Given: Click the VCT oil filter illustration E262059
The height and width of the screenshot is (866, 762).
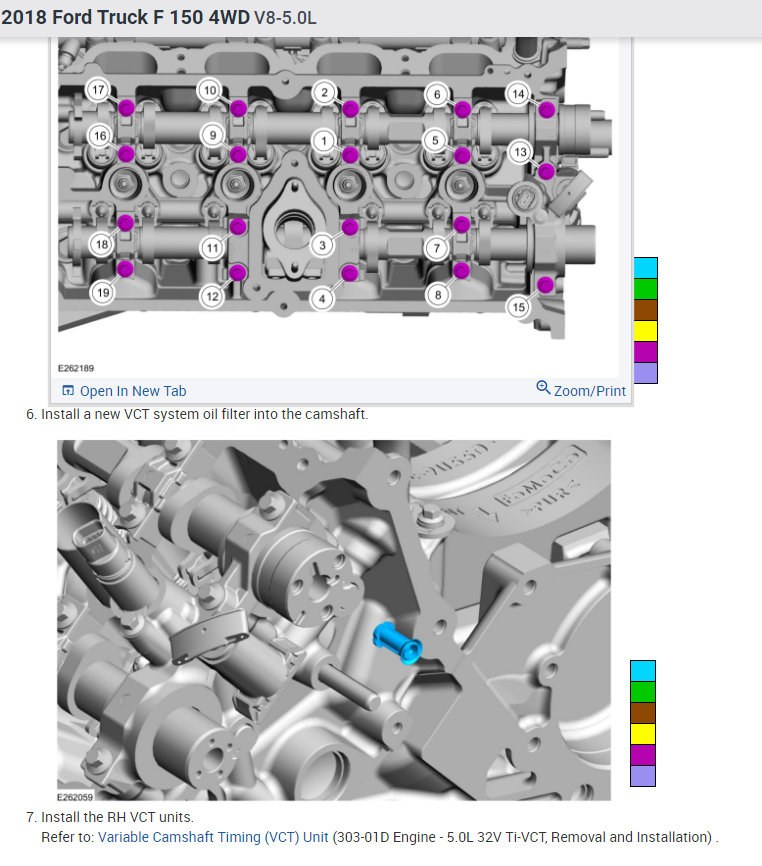Looking at the screenshot, I should coord(334,620).
